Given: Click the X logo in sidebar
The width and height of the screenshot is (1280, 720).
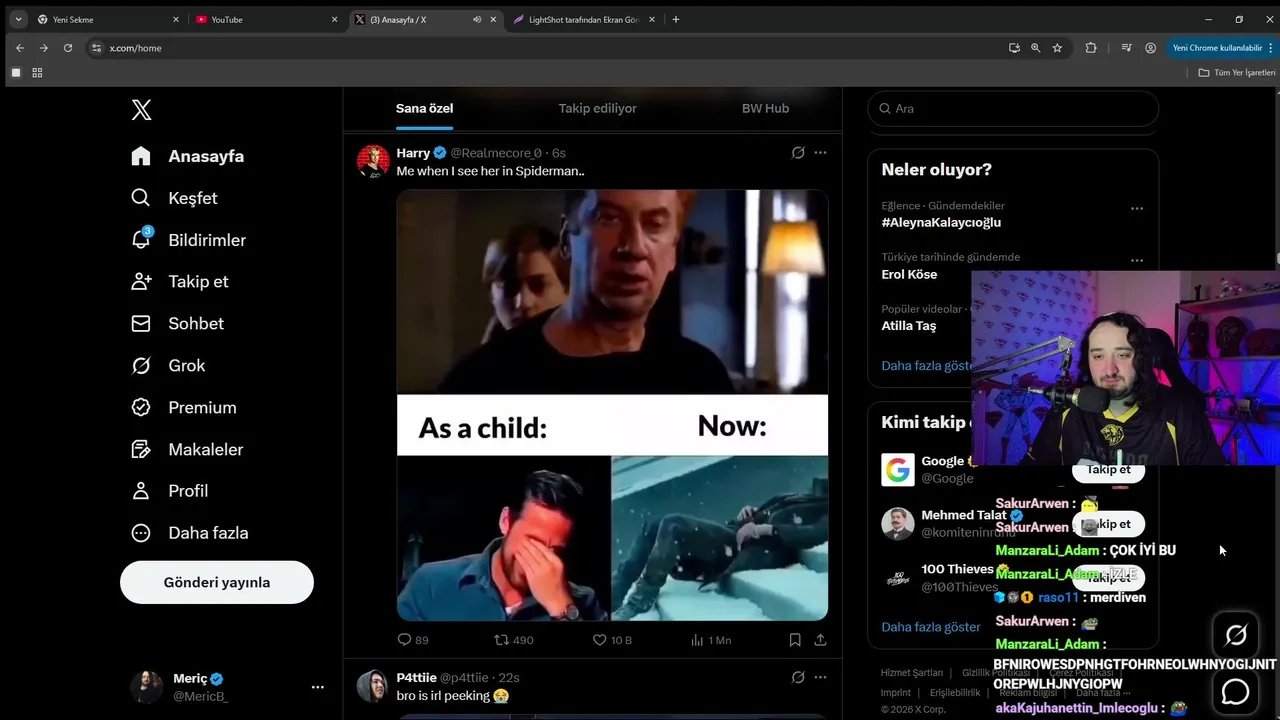Looking at the screenshot, I should [x=142, y=110].
